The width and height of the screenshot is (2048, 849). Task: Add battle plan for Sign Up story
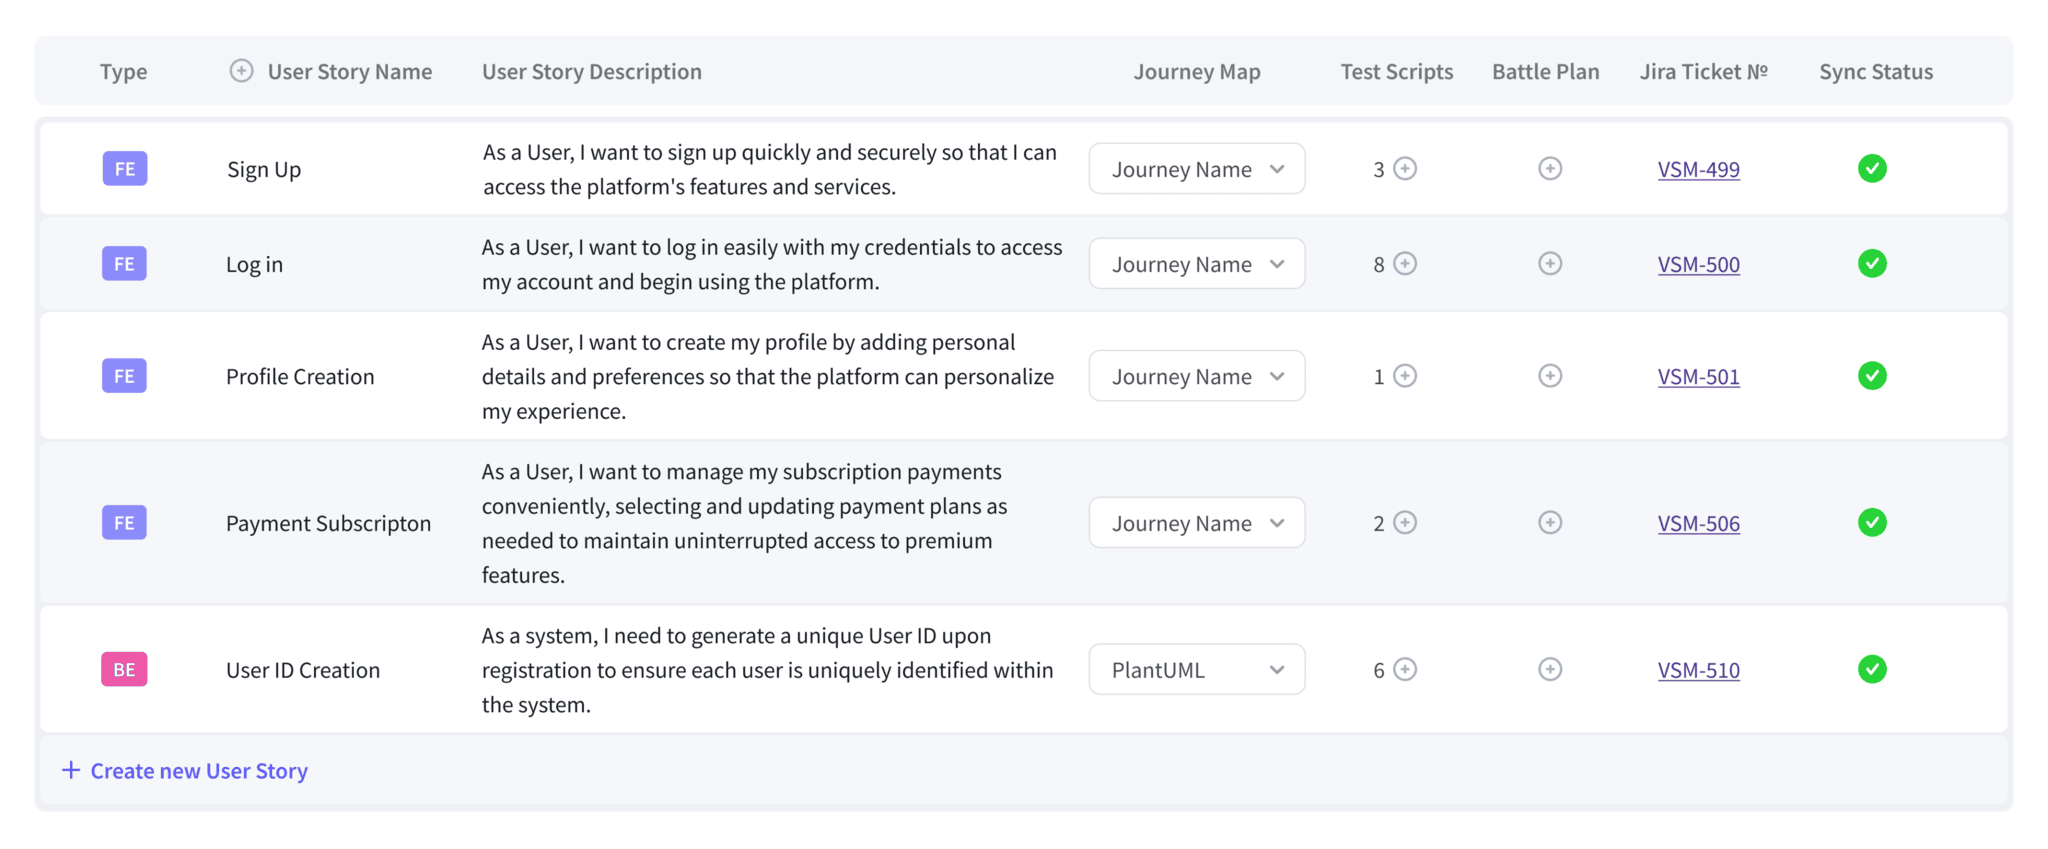click(x=1550, y=169)
